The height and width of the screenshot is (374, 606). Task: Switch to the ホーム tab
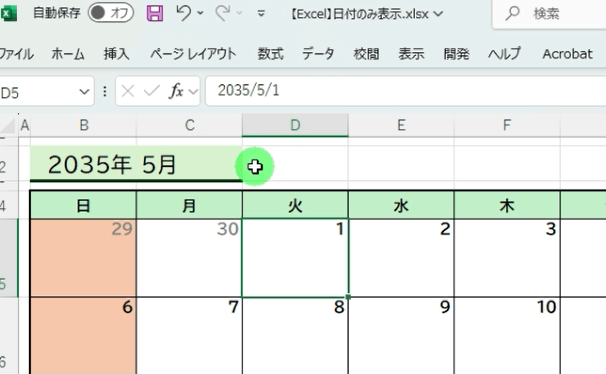click(68, 54)
